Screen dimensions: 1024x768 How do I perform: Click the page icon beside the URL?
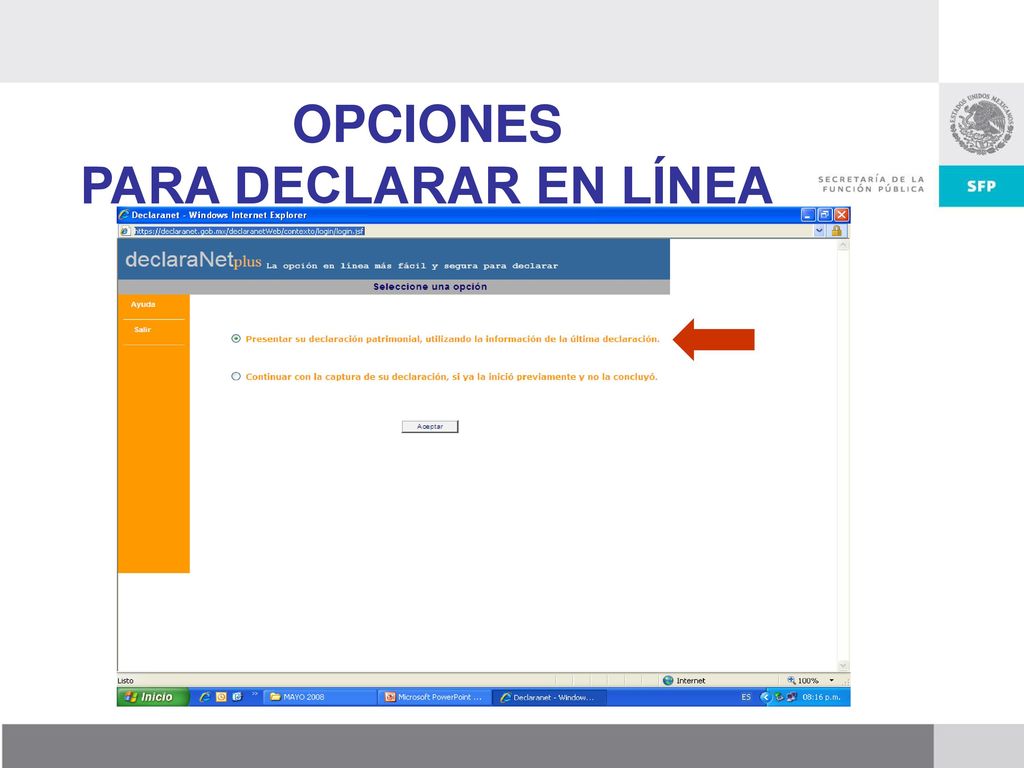tap(125, 231)
